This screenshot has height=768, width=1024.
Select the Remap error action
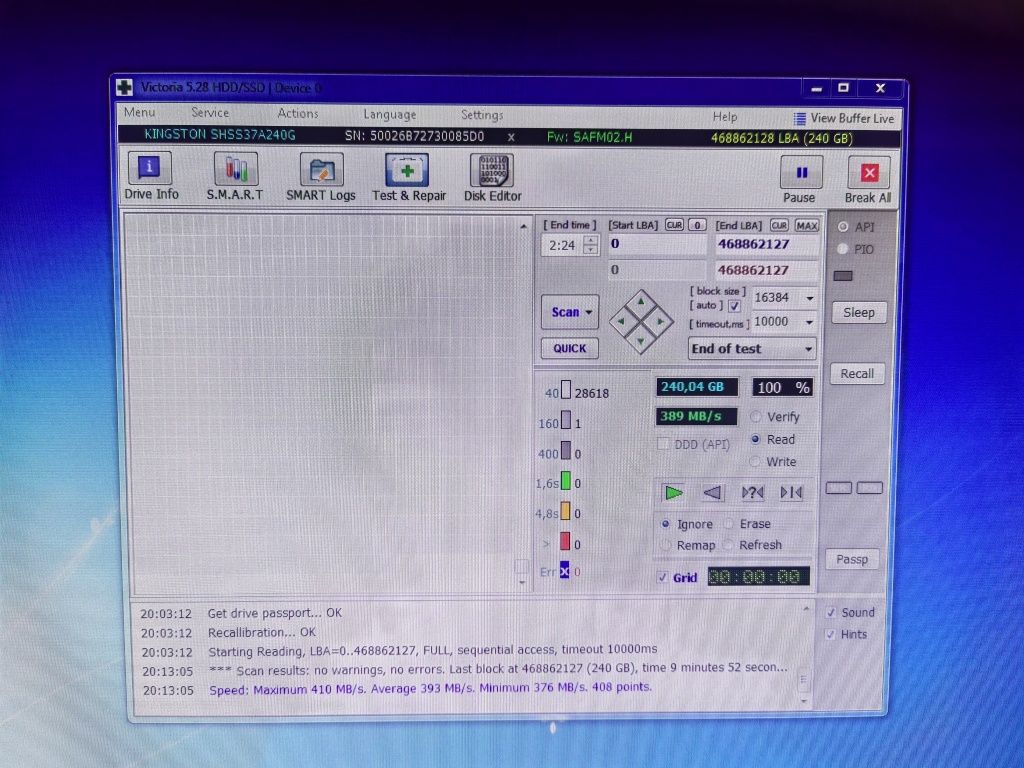665,545
